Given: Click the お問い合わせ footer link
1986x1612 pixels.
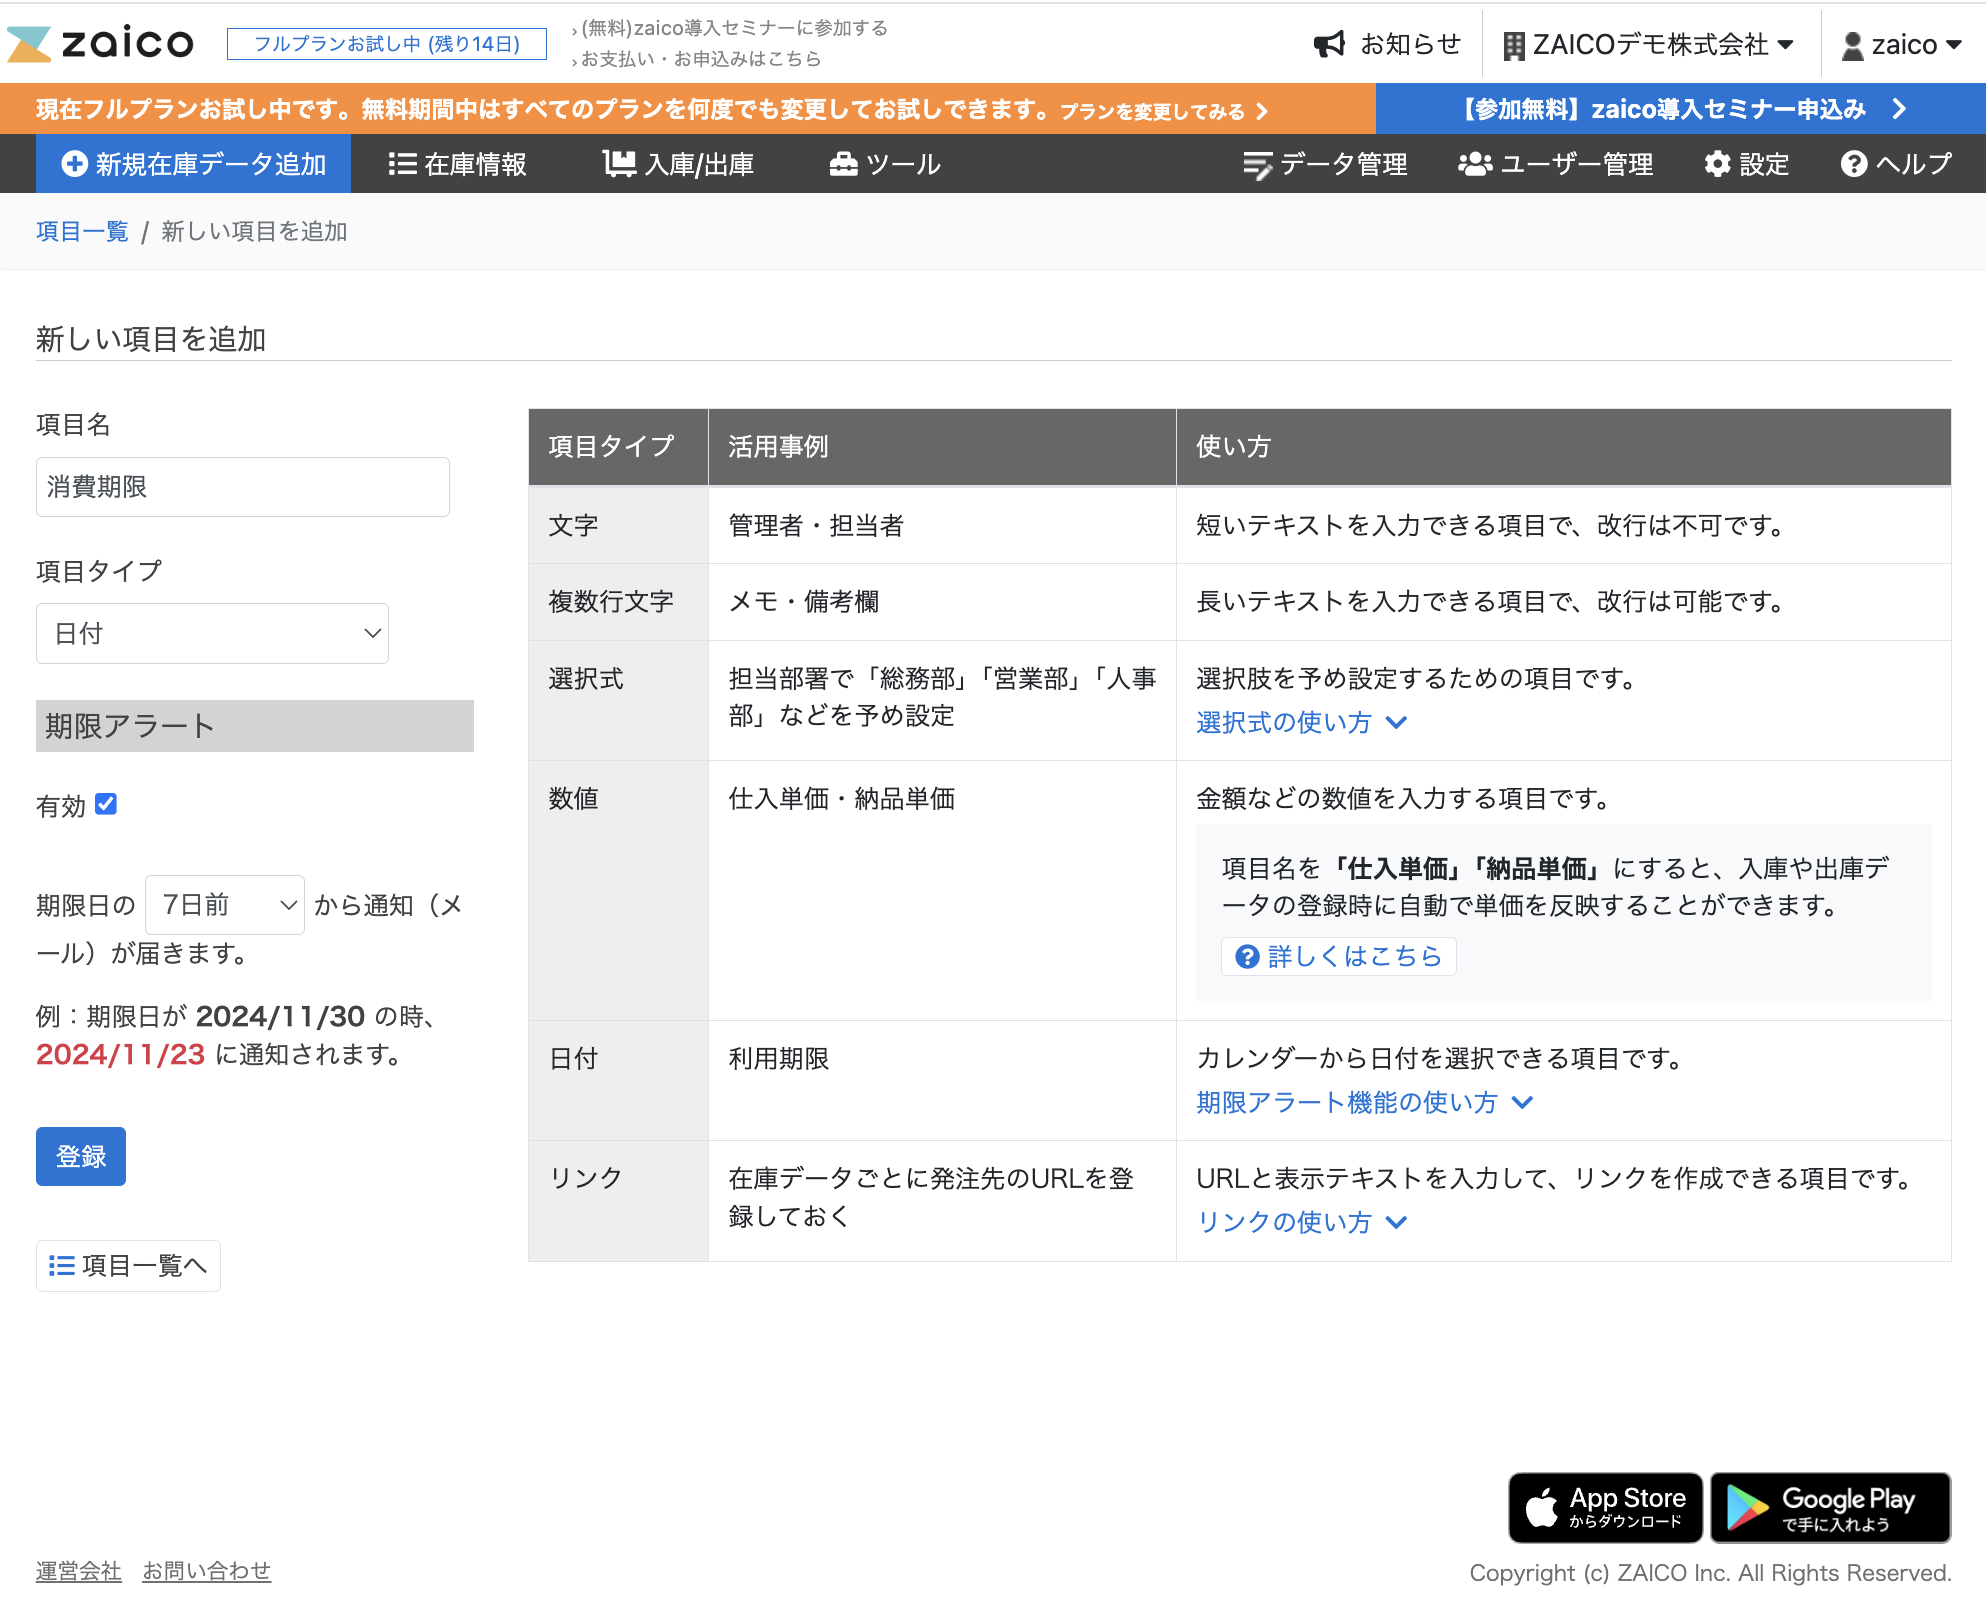Looking at the screenshot, I should [x=207, y=1571].
